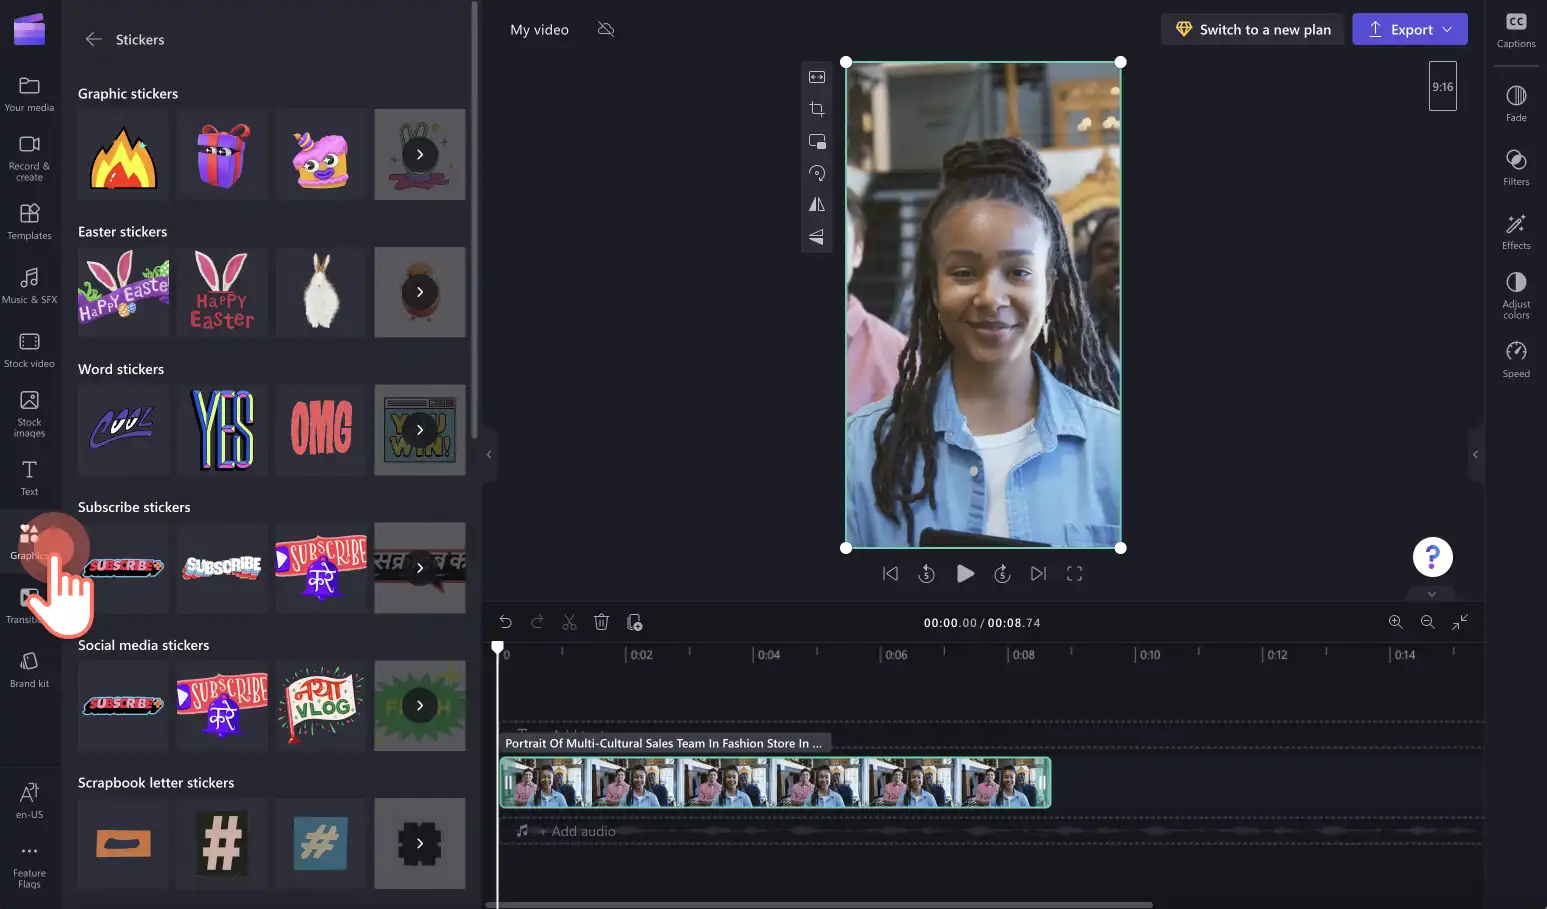Viewport: 1547px width, 909px height.
Task: Add the YES word sticker
Action: click(x=222, y=430)
